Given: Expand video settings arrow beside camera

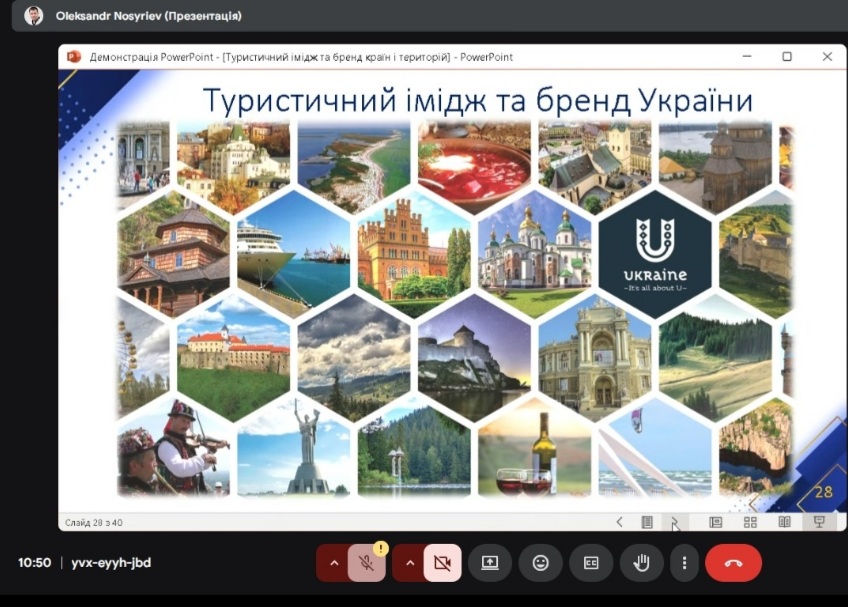Looking at the screenshot, I should [x=409, y=563].
